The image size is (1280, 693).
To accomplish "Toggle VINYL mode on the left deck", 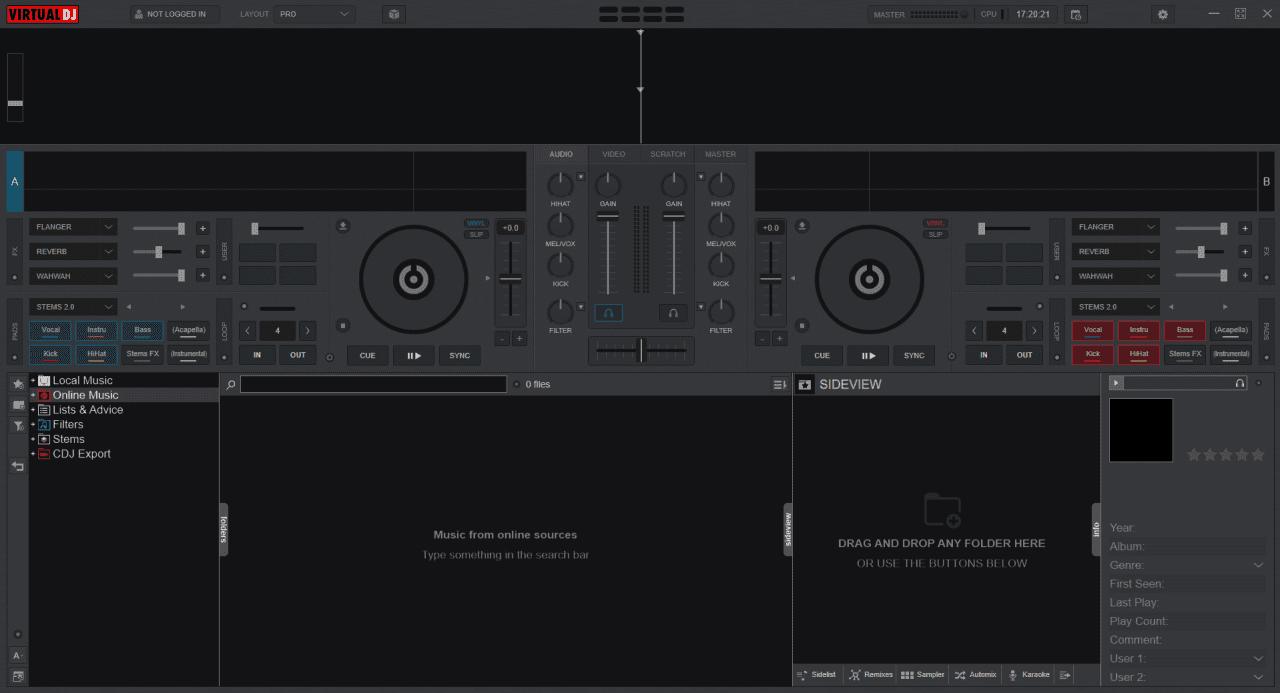I will click(x=477, y=223).
